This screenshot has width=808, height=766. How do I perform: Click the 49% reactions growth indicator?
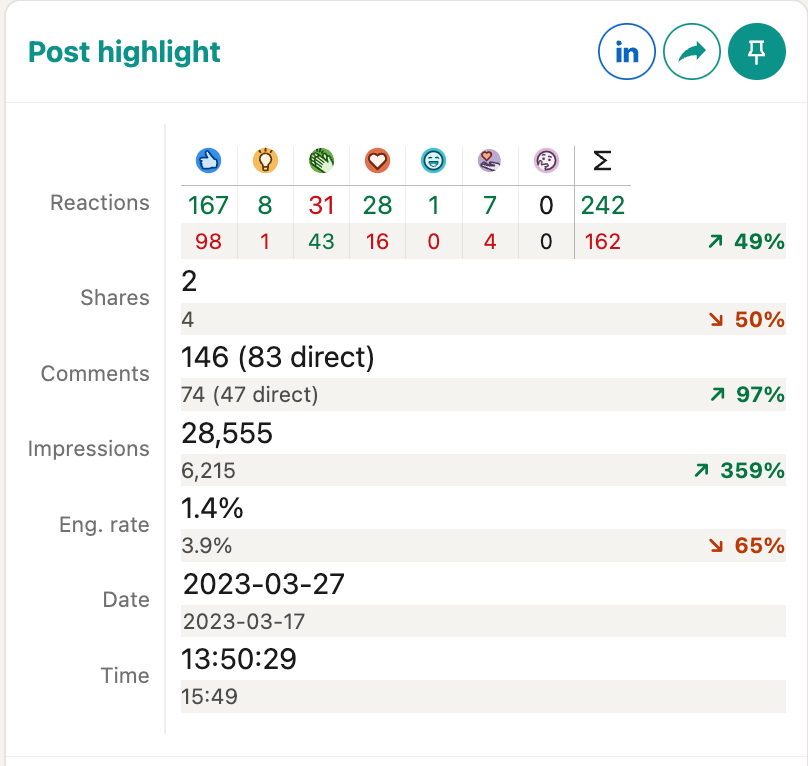pos(752,241)
